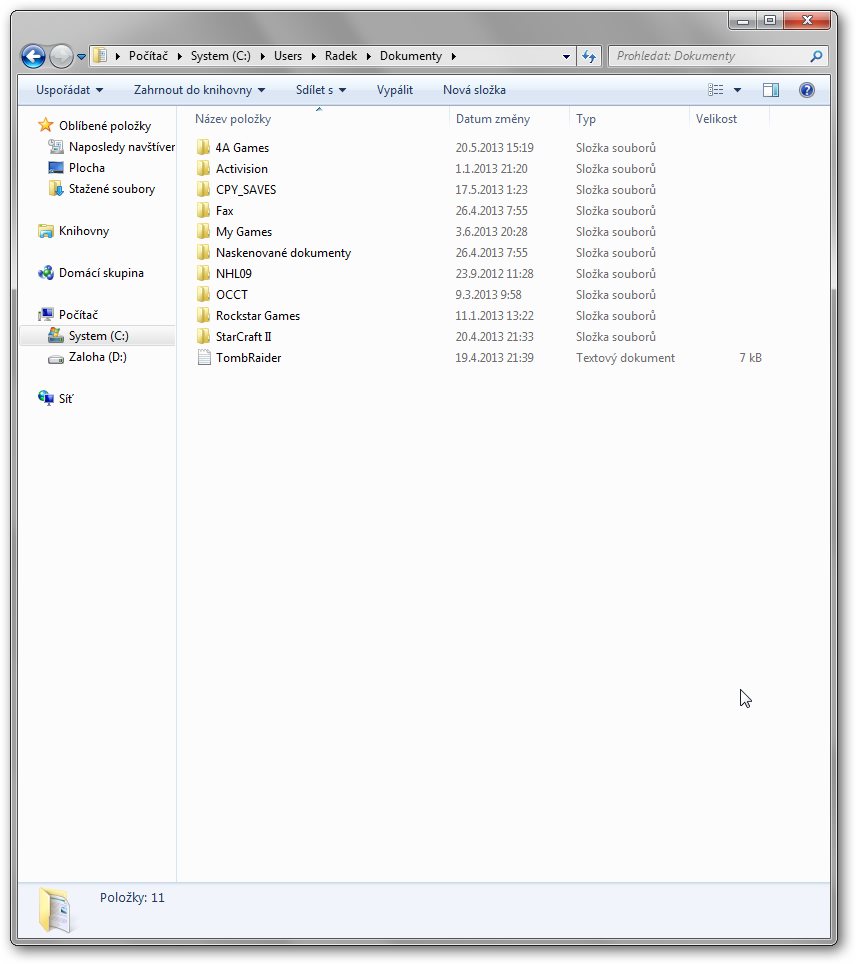Select the TombRaider text document icon

pos(204,358)
